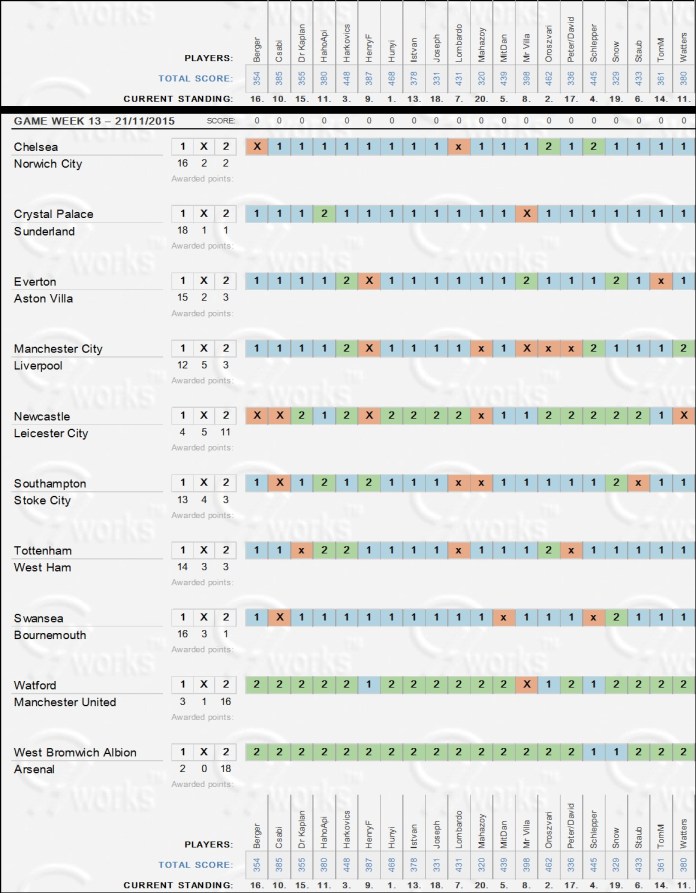Click vote count 0 under West Bromwich Albion's X box
The image size is (696, 893).
[x=204, y=768]
